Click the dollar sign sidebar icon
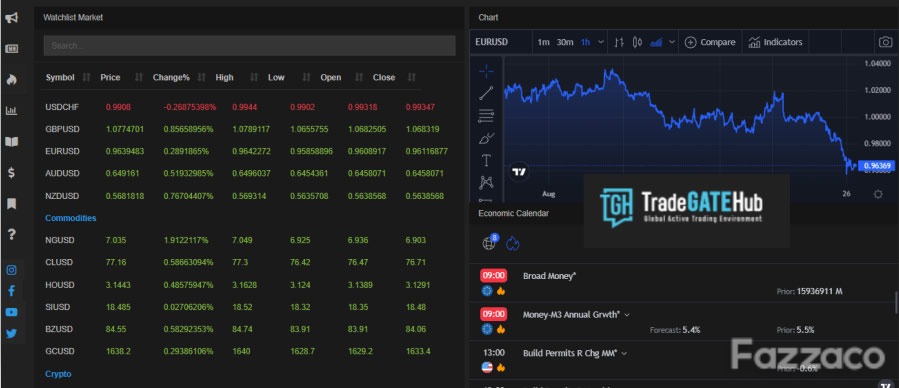The width and height of the screenshot is (899, 388). 11,173
